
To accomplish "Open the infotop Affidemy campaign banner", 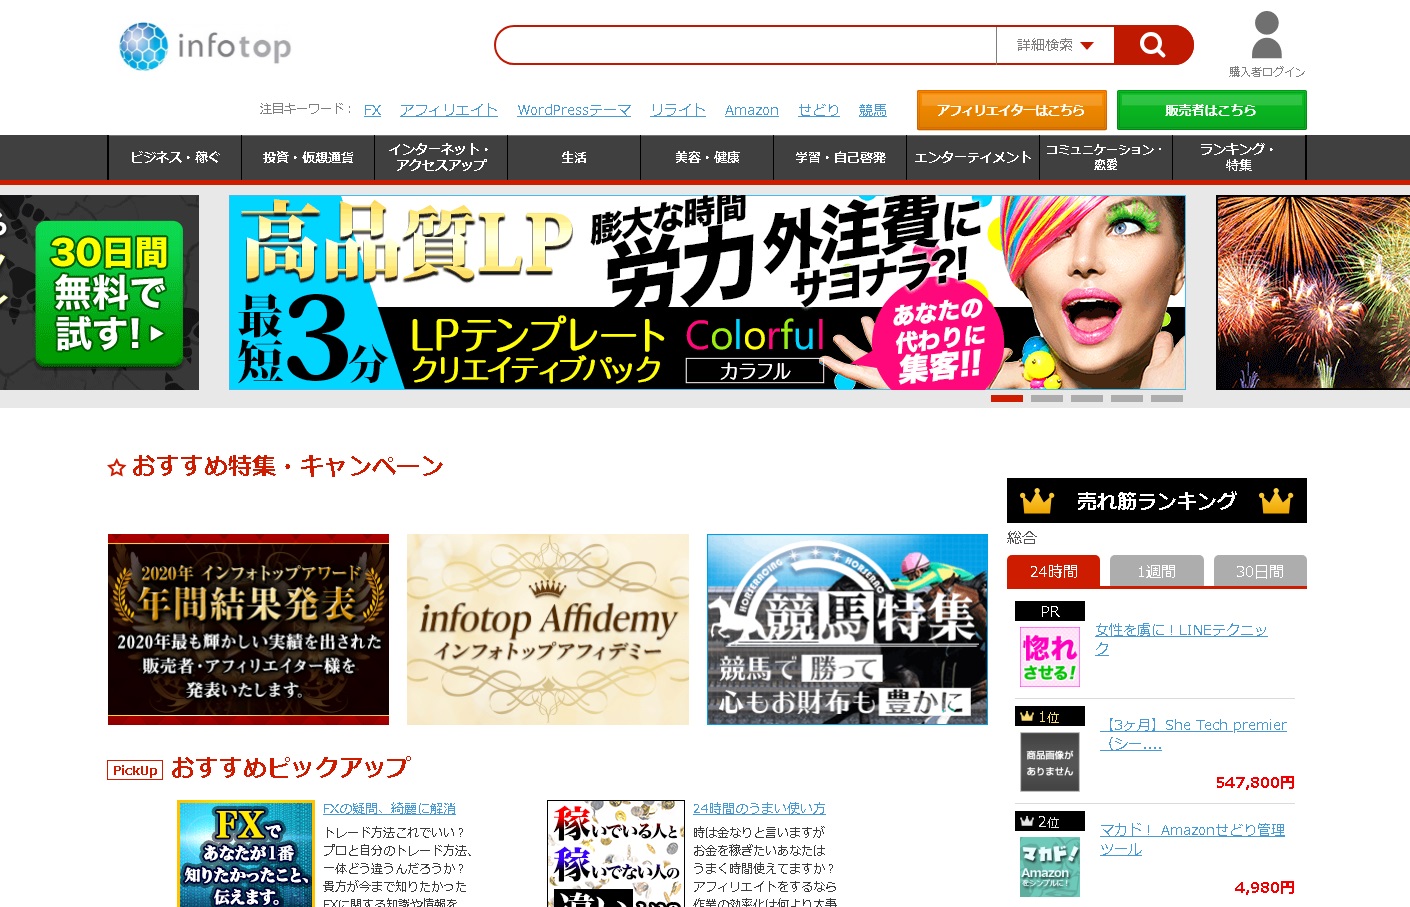I will pyautogui.click(x=548, y=629).
